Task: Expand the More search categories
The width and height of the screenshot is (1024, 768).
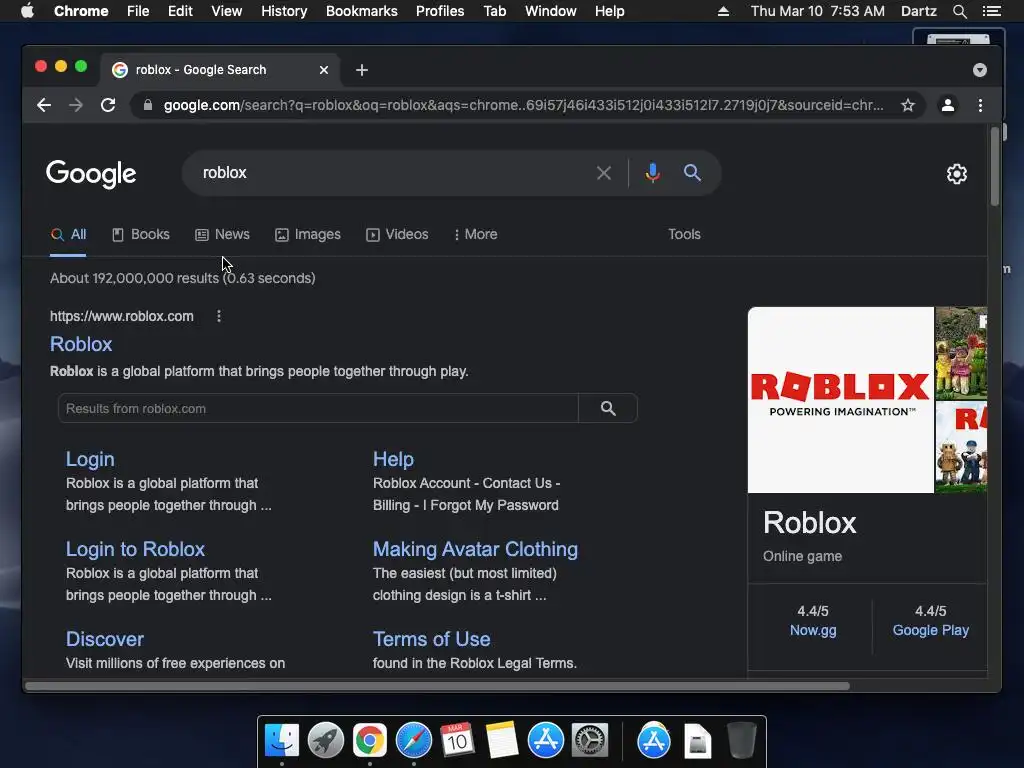Action: click(475, 234)
